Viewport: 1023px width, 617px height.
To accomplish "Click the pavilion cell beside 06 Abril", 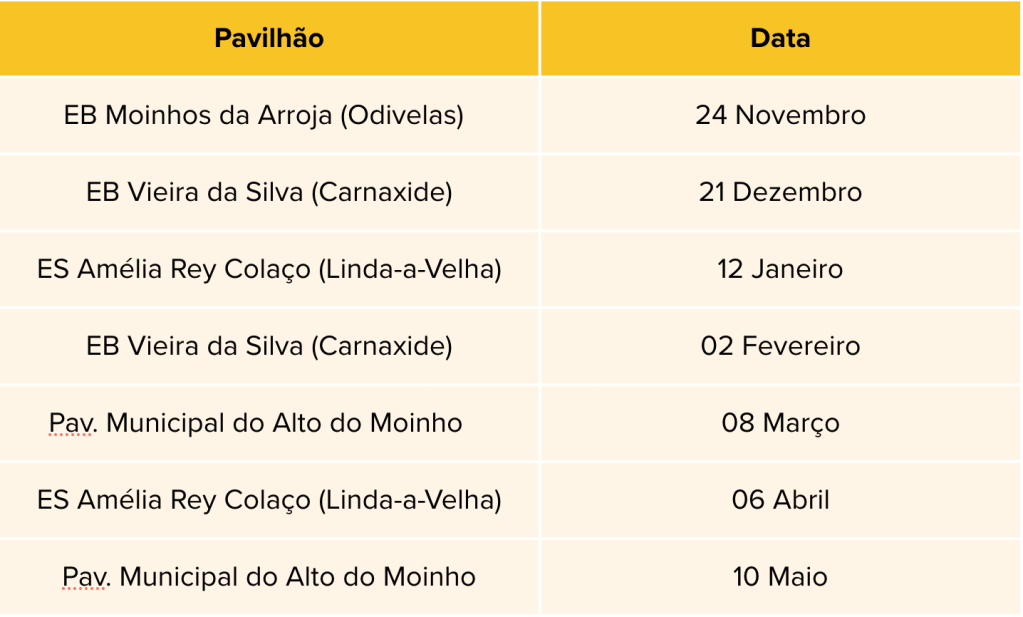I will click(x=269, y=500).
